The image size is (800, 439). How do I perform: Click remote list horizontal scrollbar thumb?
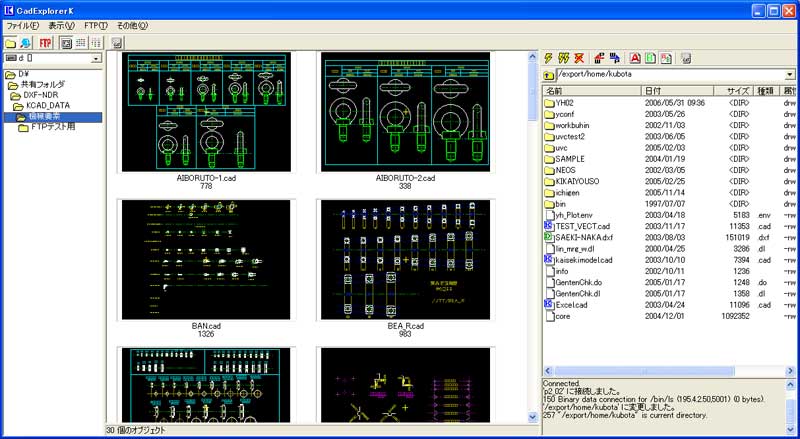(644, 371)
